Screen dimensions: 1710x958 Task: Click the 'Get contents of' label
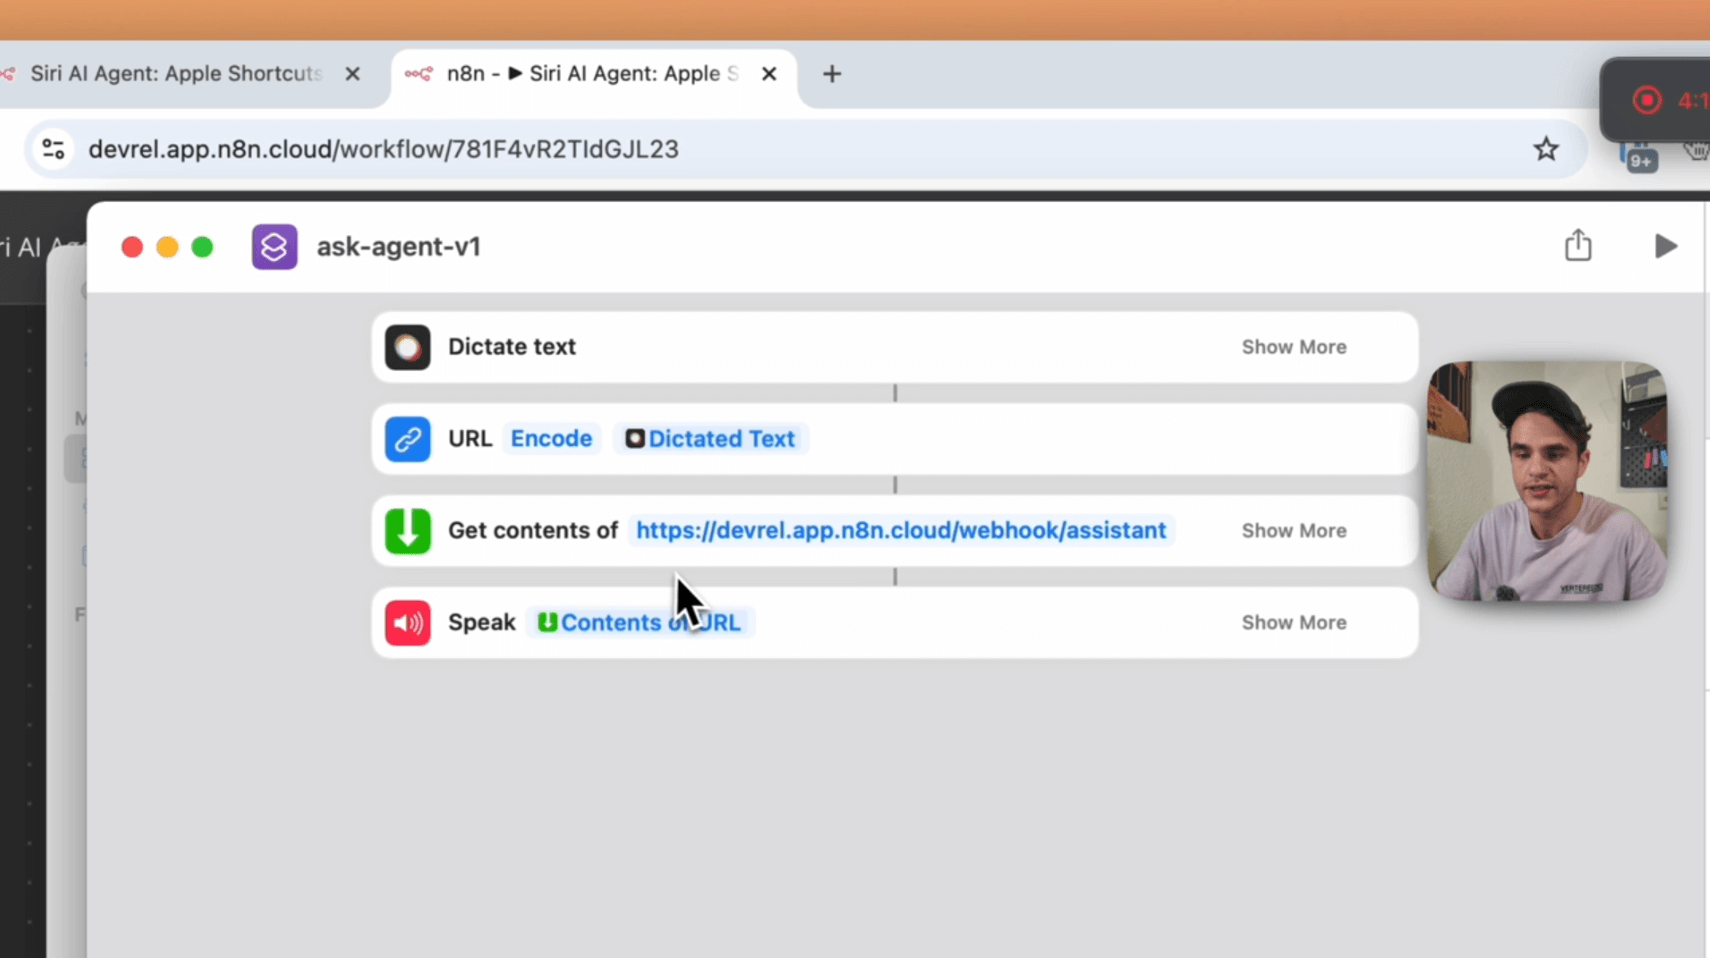(533, 531)
